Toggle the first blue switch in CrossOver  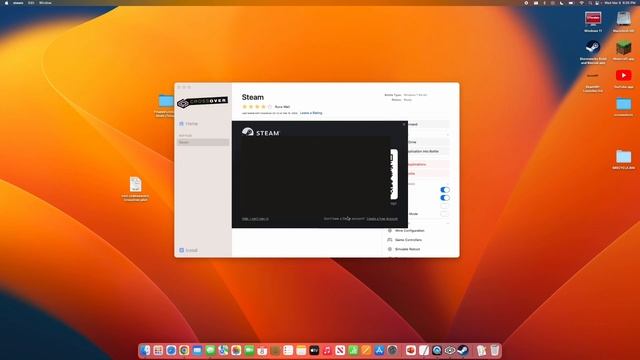pyautogui.click(x=444, y=190)
